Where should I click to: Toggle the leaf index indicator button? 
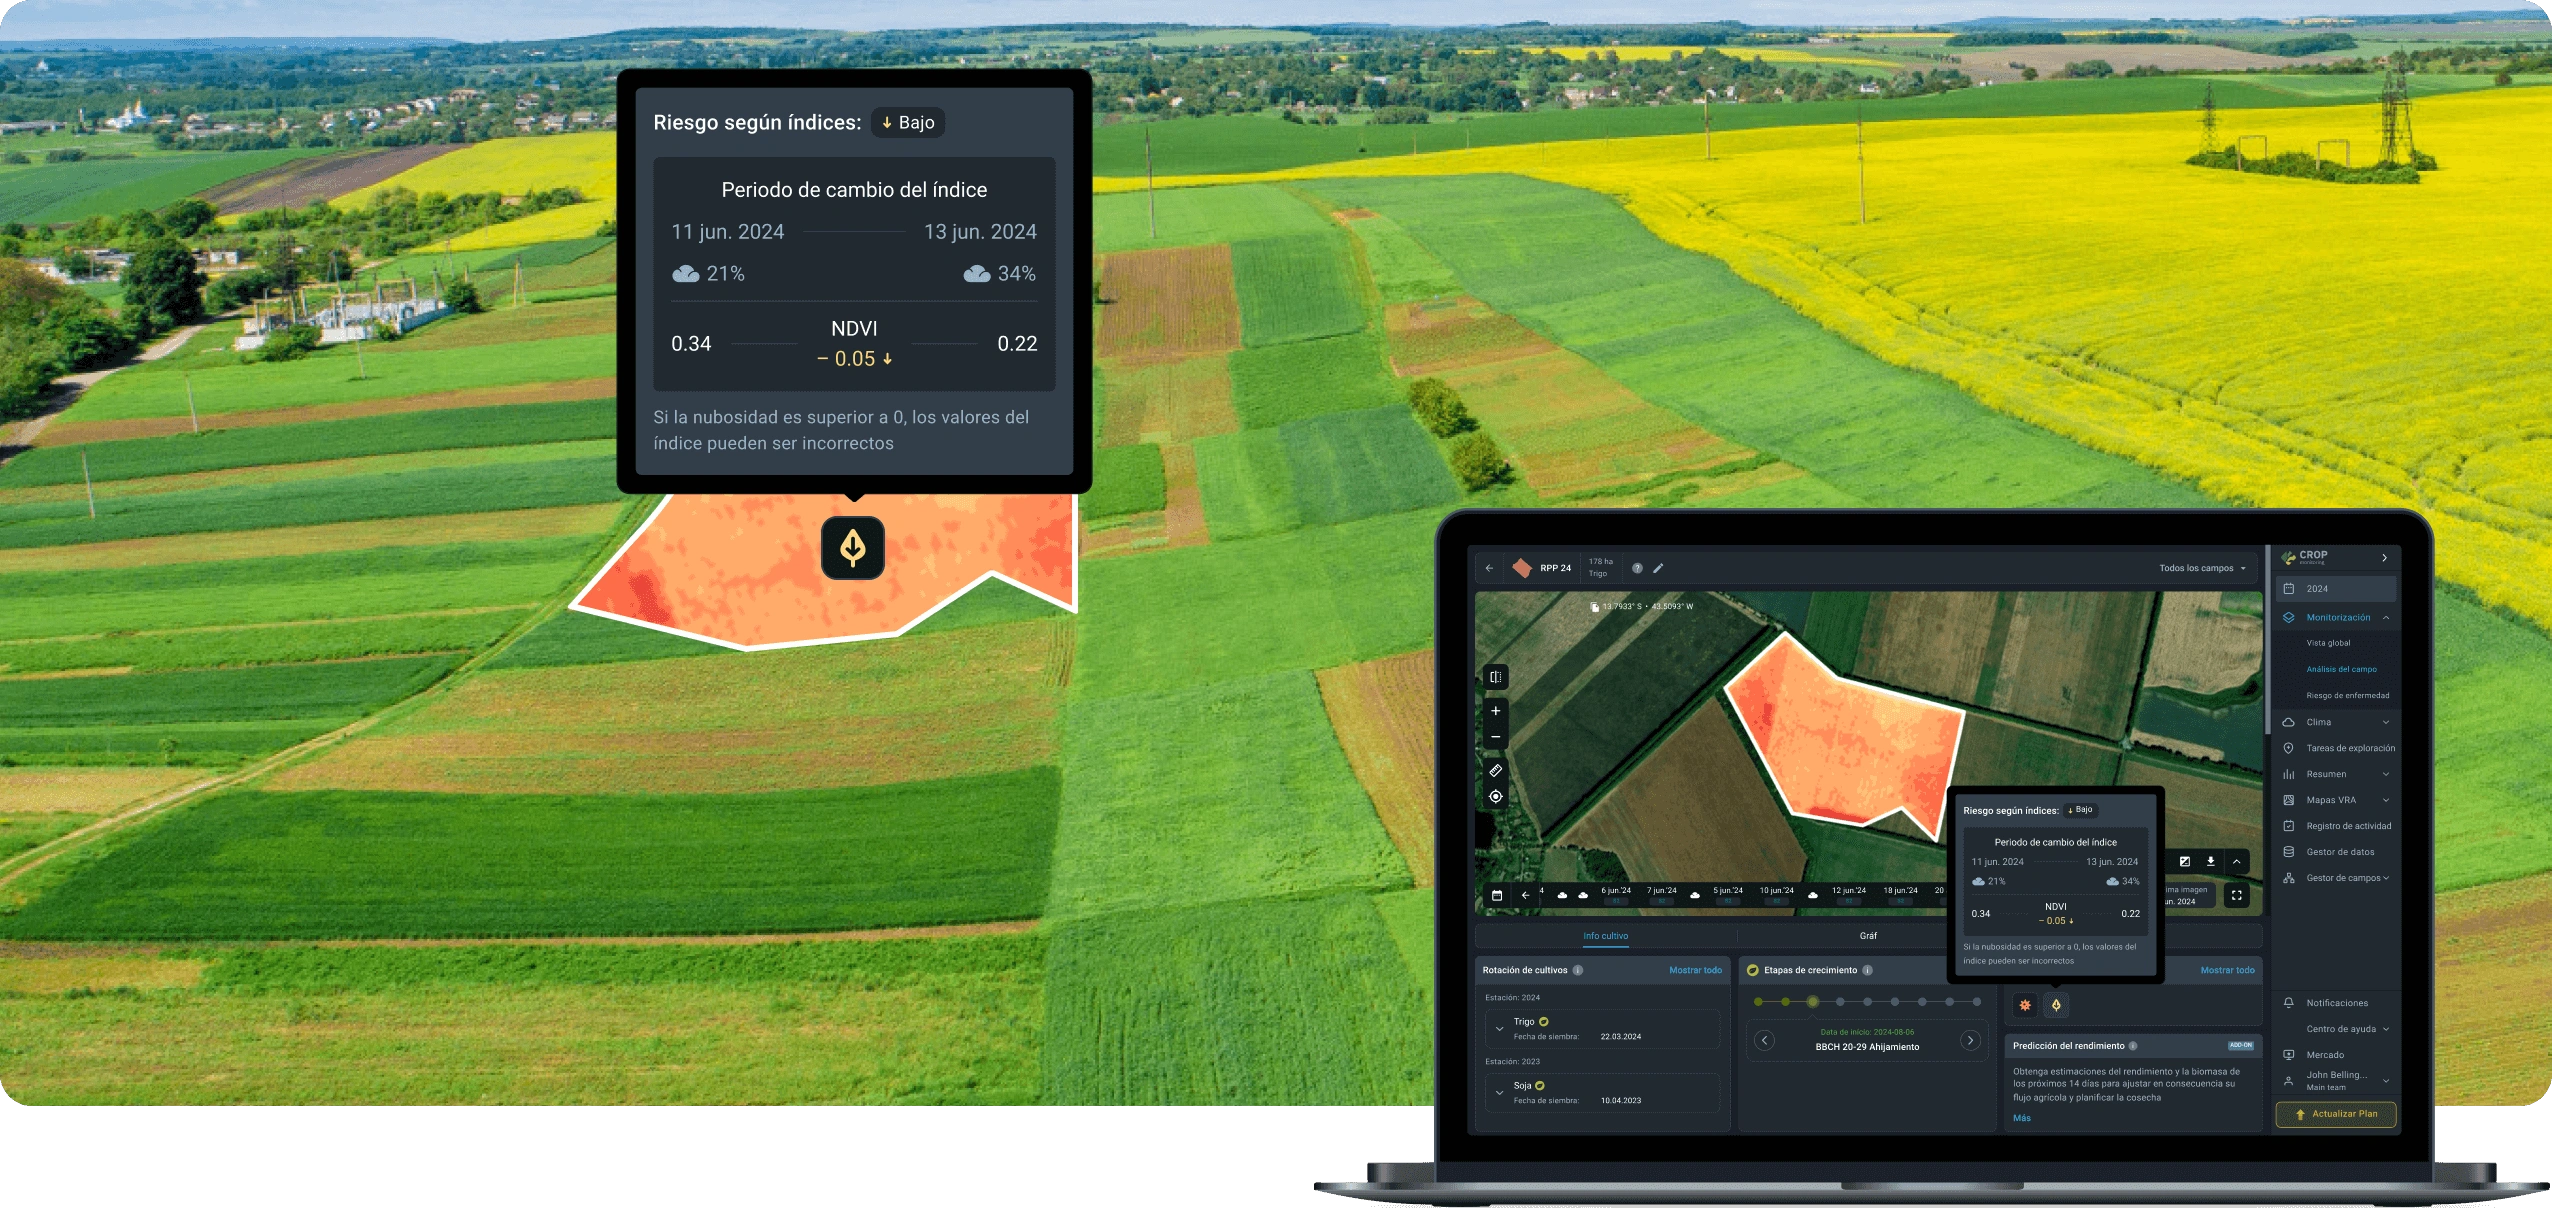(x=2056, y=1005)
